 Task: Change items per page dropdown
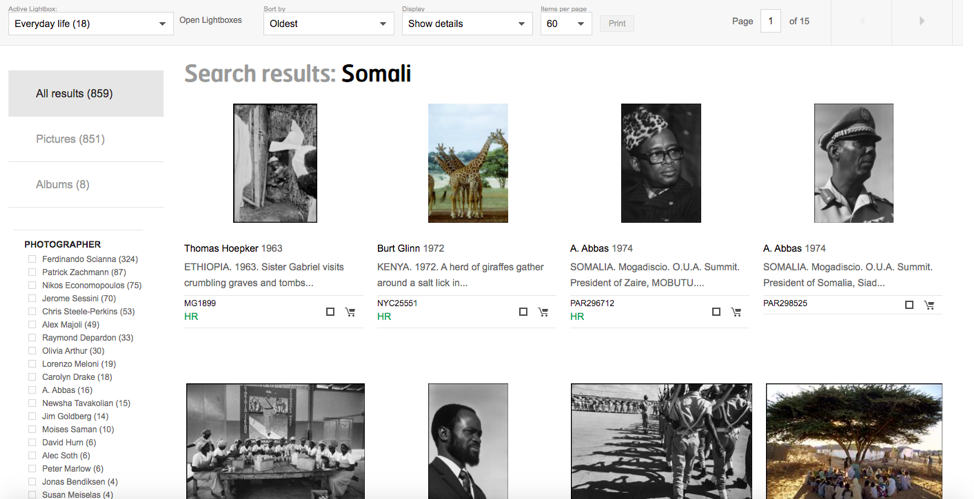coord(565,24)
